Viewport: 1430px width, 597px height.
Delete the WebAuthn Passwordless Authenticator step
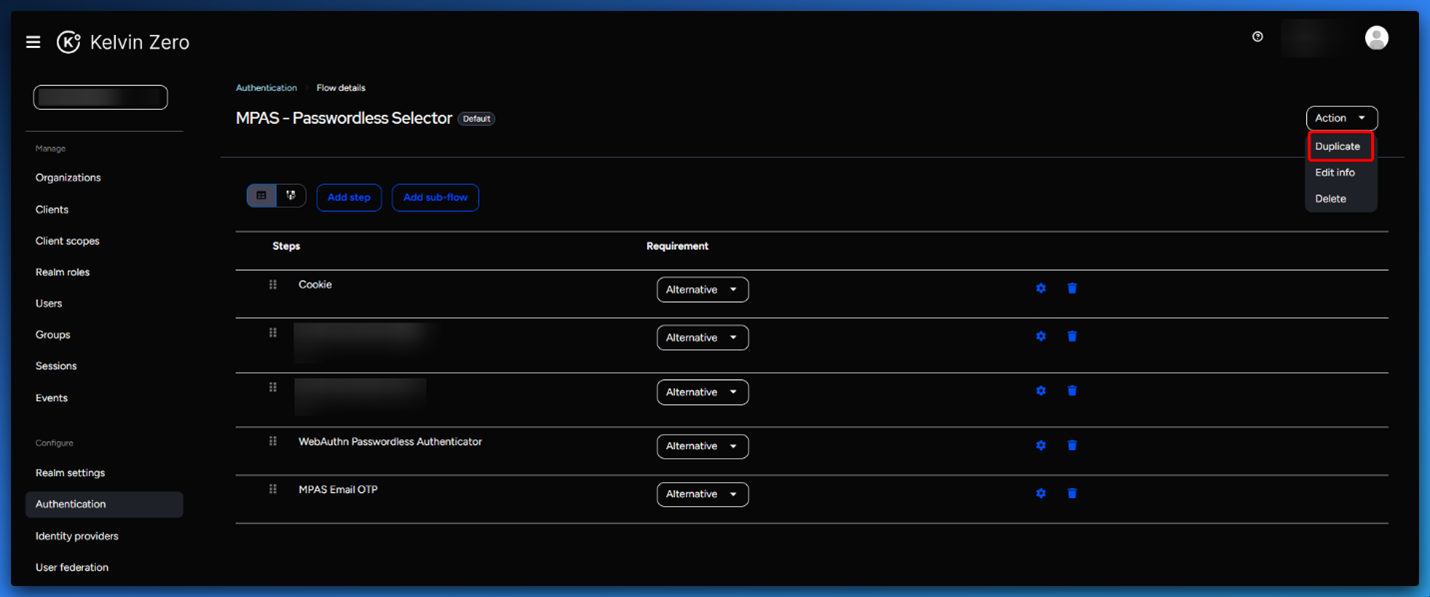click(x=1072, y=445)
